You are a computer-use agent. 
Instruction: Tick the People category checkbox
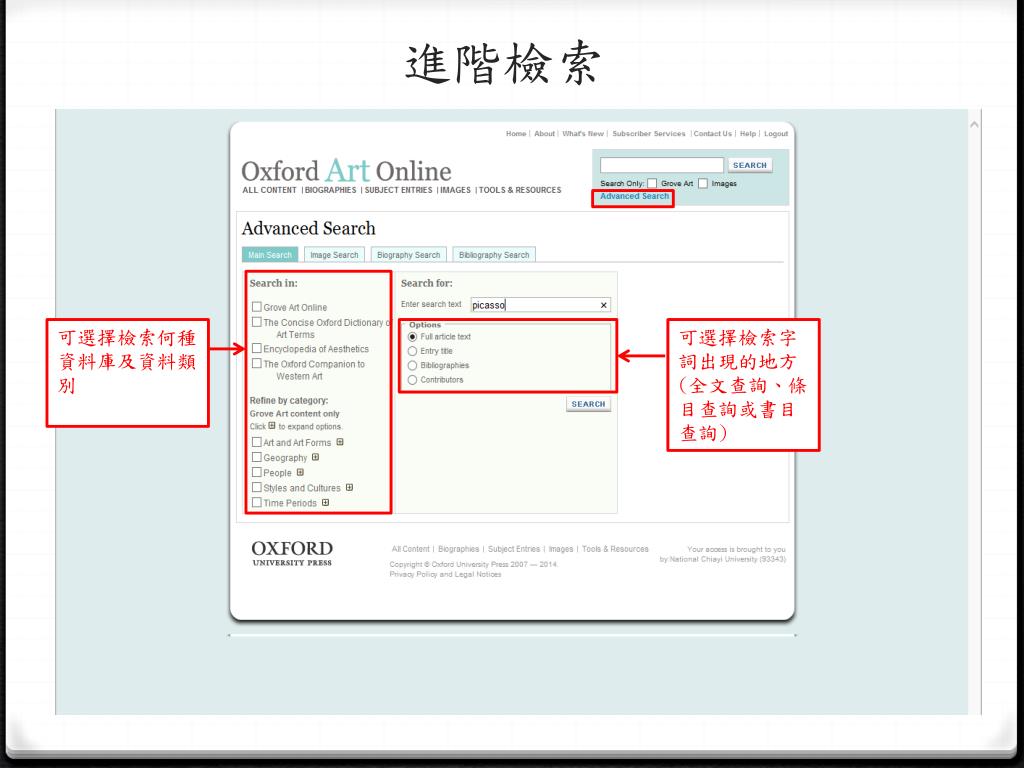click(257, 472)
